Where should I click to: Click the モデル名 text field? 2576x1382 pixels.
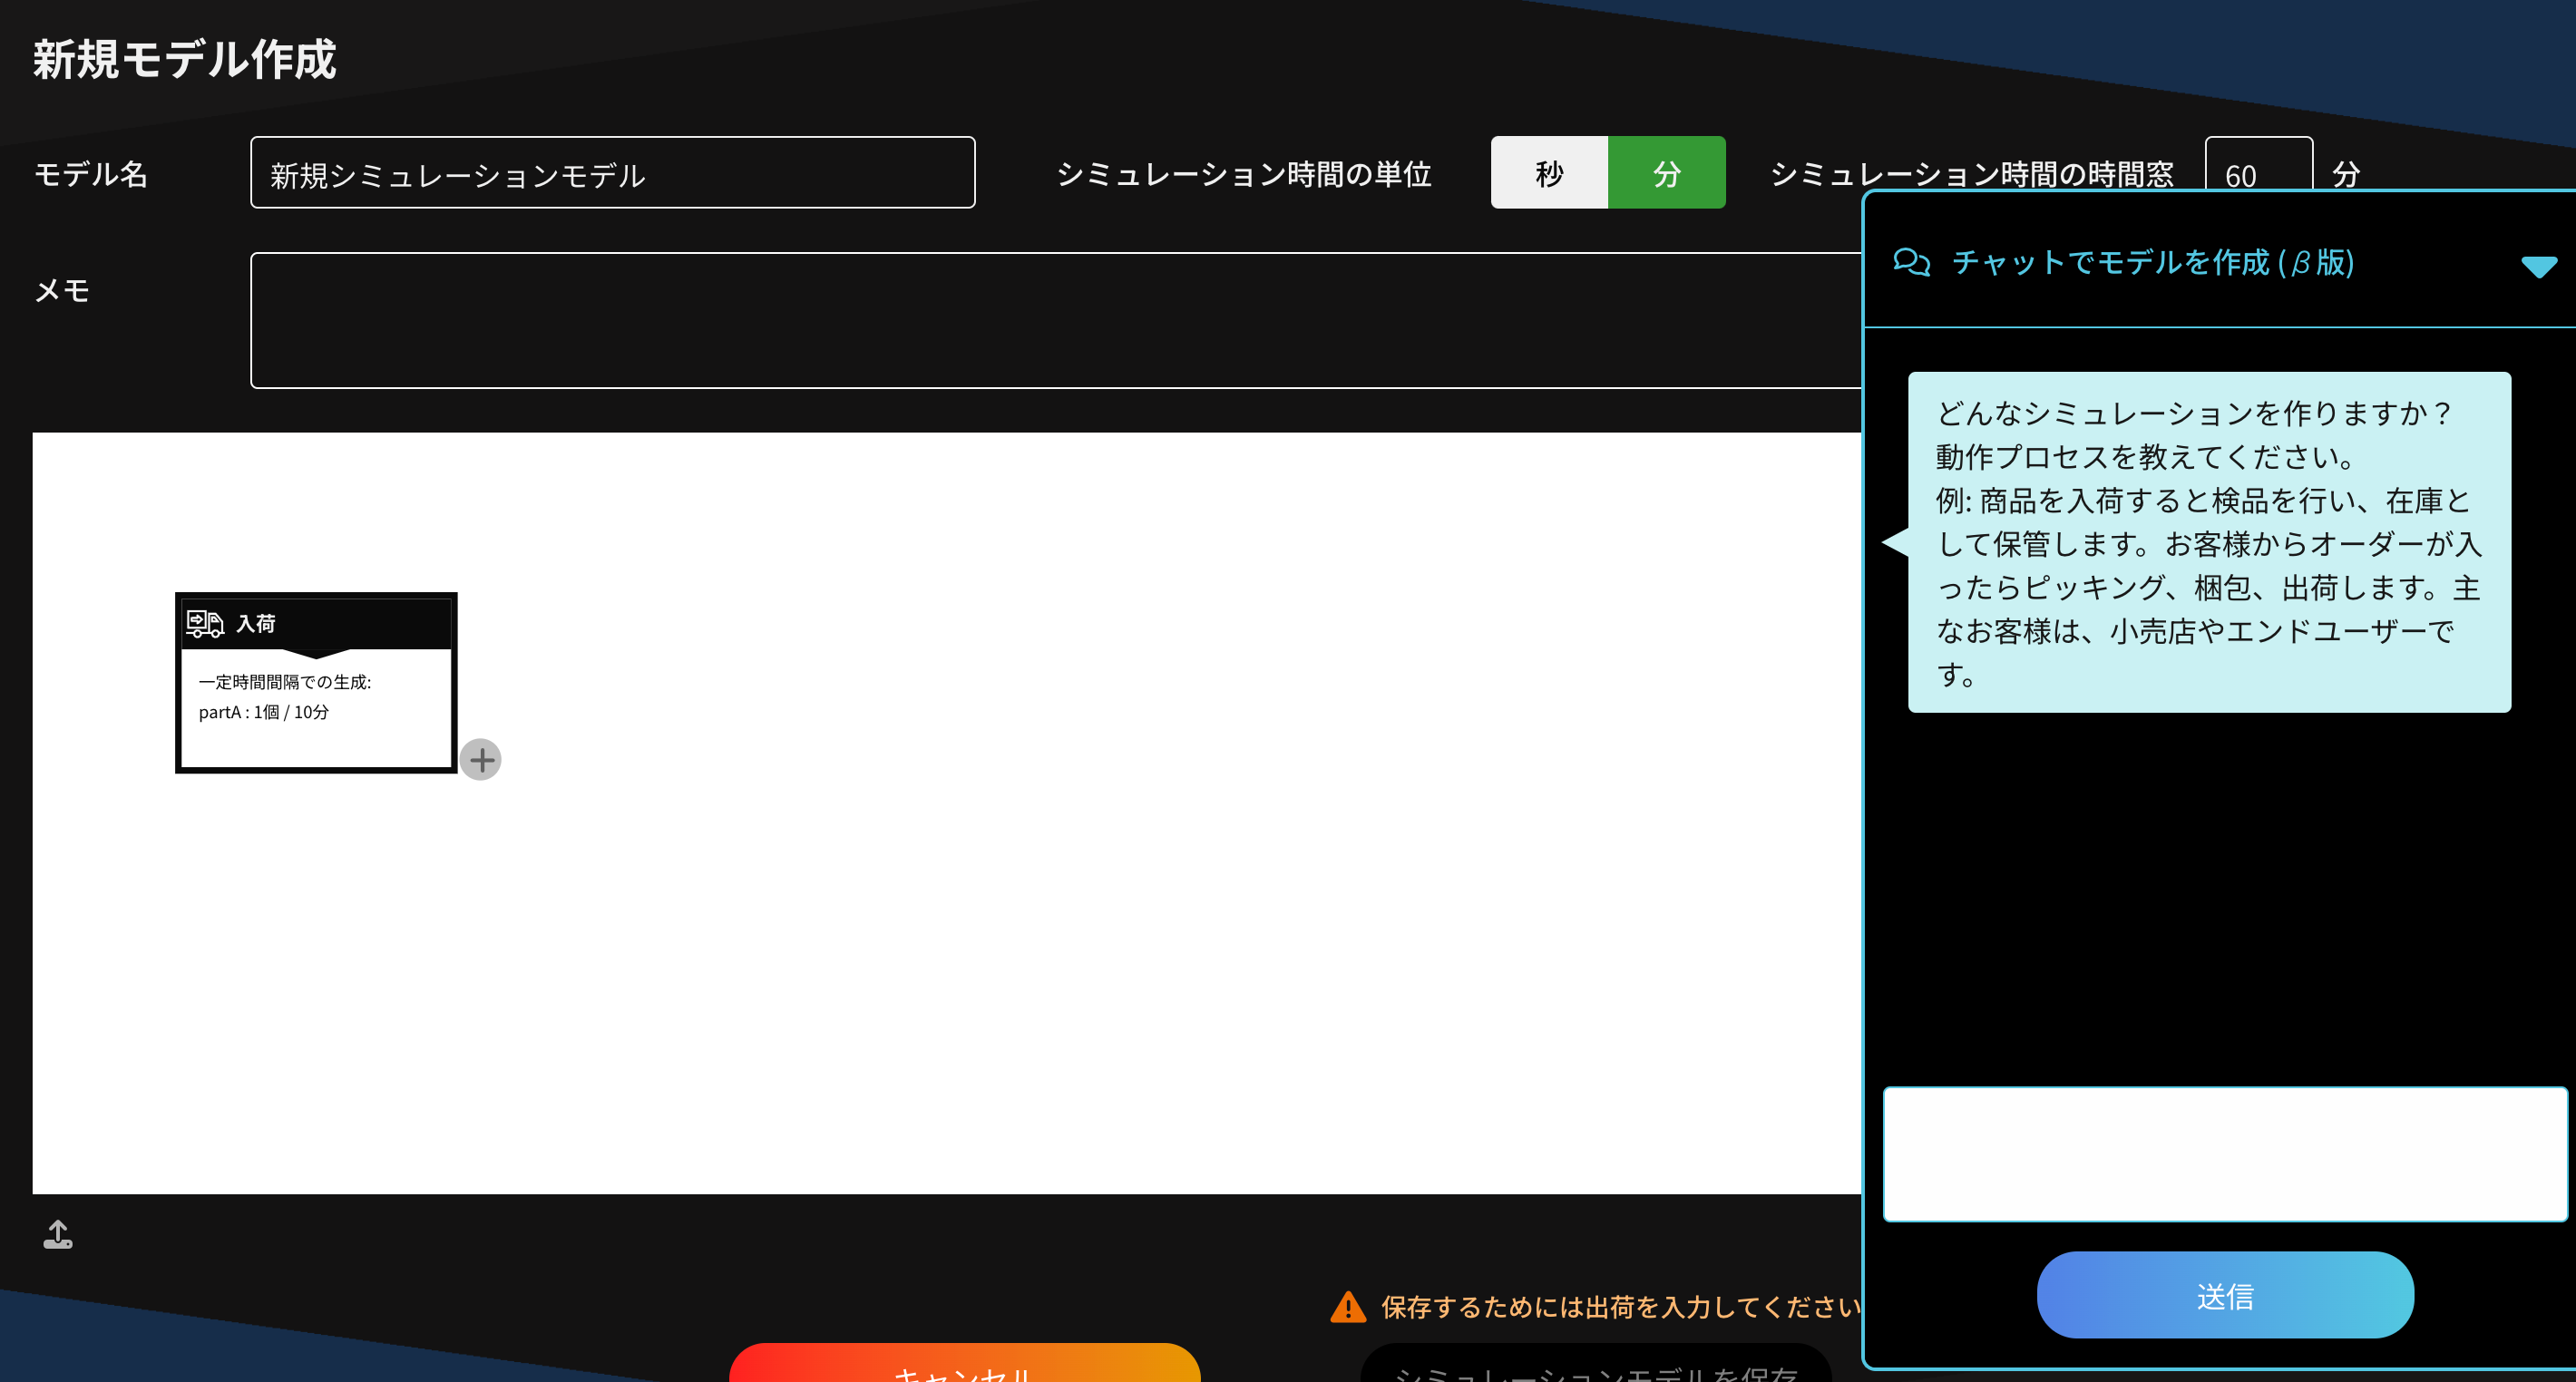(612, 173)
